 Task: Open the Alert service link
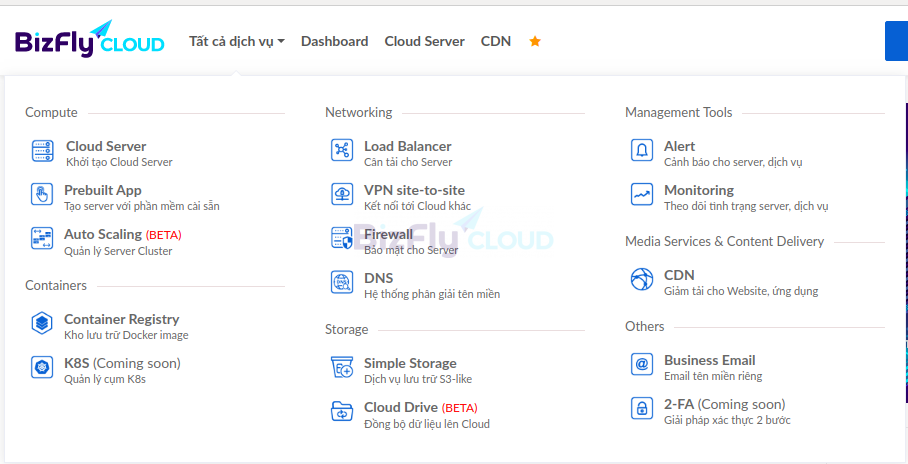[x=679, y=147]
